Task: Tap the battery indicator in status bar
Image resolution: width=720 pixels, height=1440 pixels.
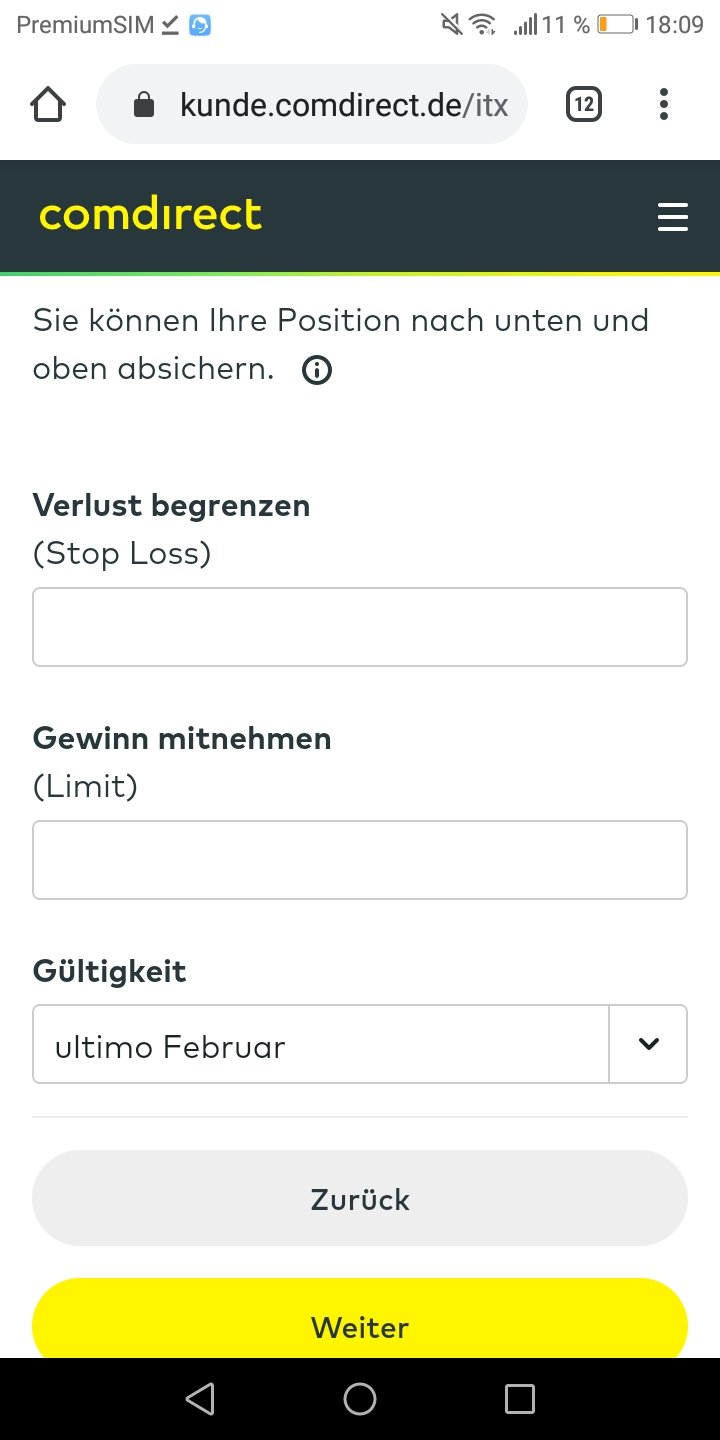Action: click(616, 25)
